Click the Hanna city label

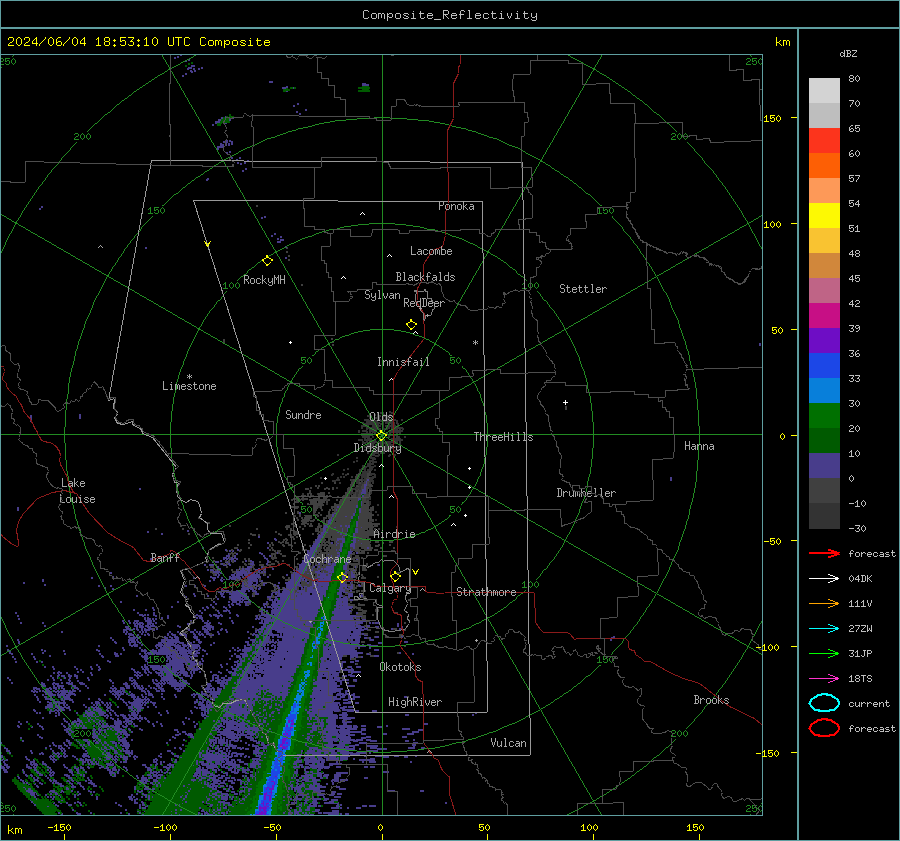(x=699, y=446)
